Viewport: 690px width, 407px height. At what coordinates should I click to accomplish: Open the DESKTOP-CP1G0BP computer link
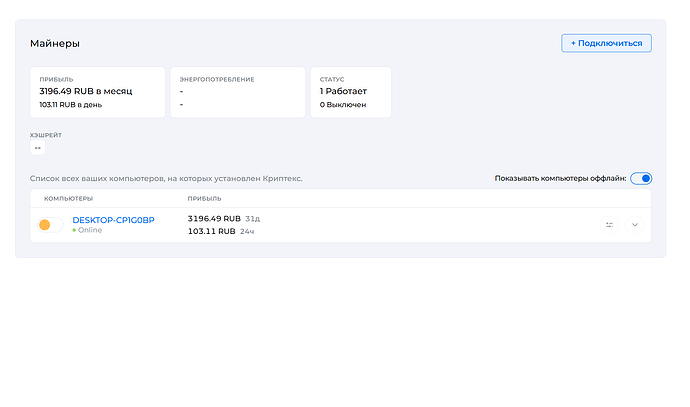[x=113, y=219]
